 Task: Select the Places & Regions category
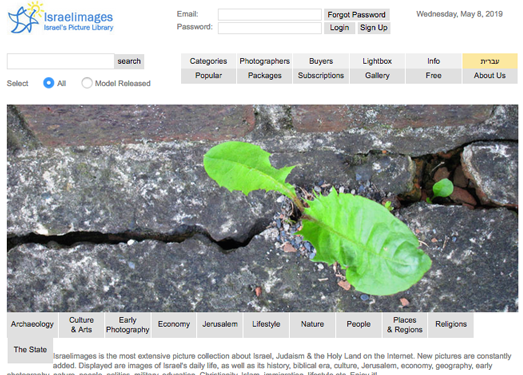point(405,325)
